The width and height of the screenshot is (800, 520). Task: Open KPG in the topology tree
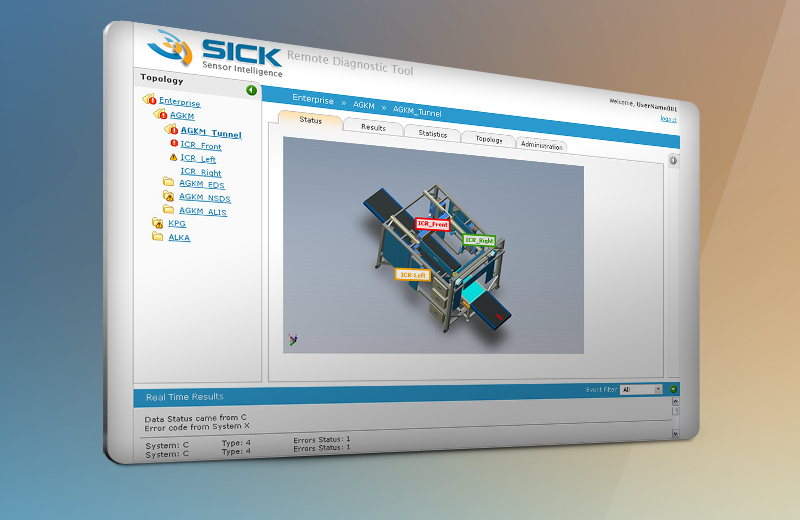tap(177, 223)
